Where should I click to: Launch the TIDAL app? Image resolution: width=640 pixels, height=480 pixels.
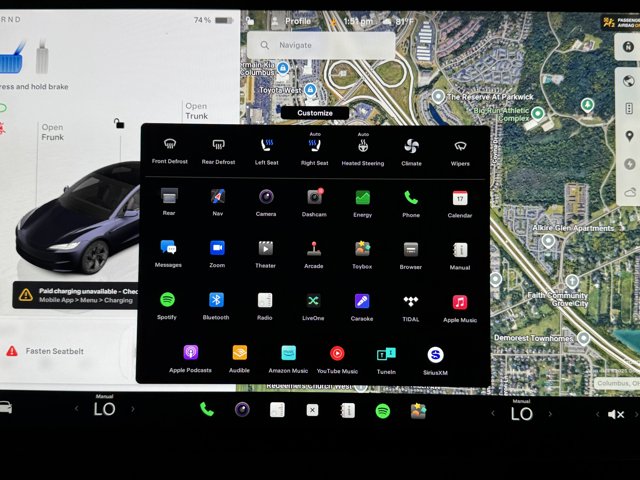[411, 309]
